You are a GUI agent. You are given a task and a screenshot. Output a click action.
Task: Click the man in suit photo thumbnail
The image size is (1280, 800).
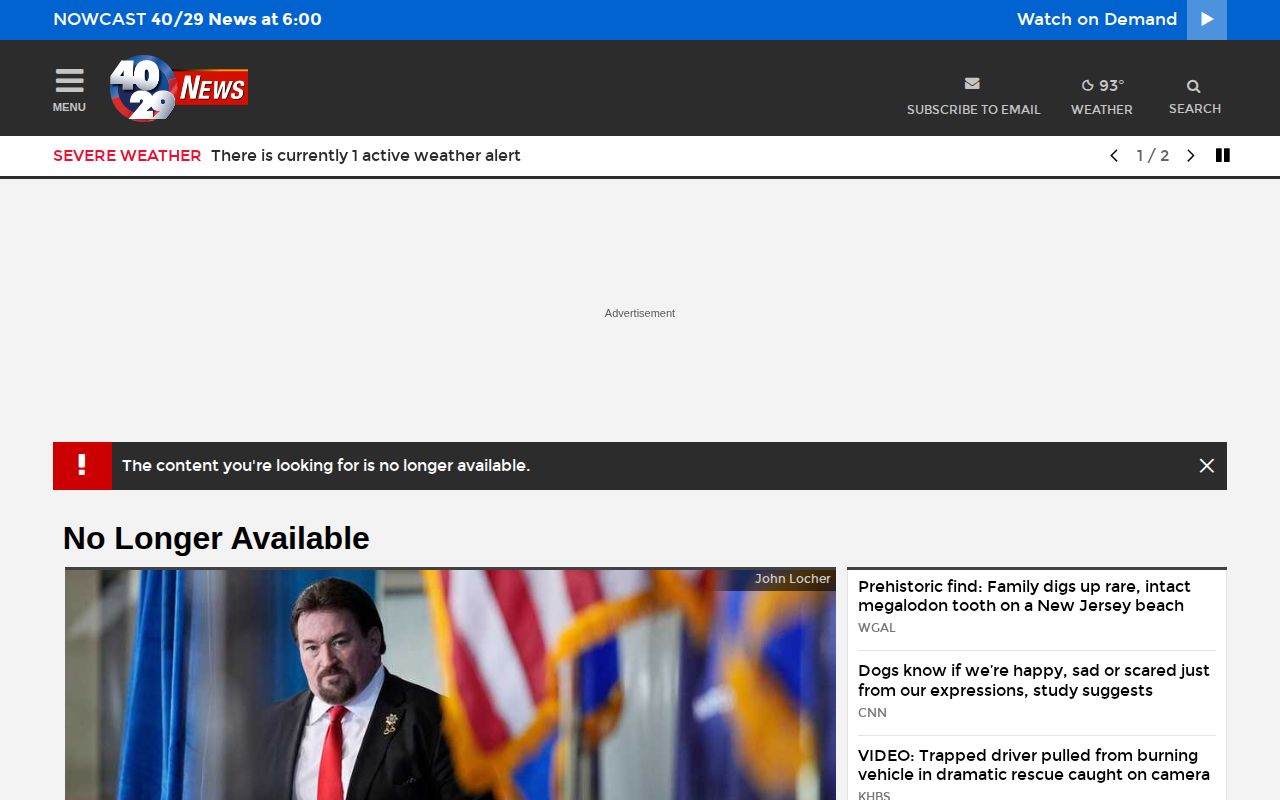click(450, 685)
